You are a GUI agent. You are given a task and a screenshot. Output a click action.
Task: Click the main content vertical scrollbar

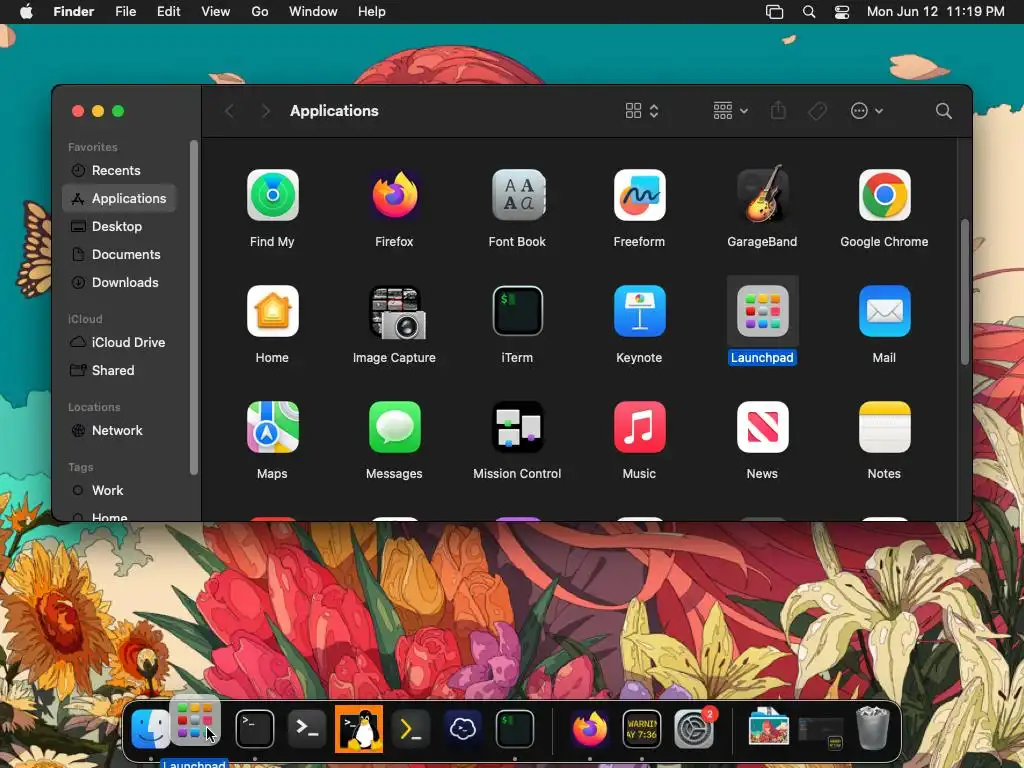pos(965,292)
